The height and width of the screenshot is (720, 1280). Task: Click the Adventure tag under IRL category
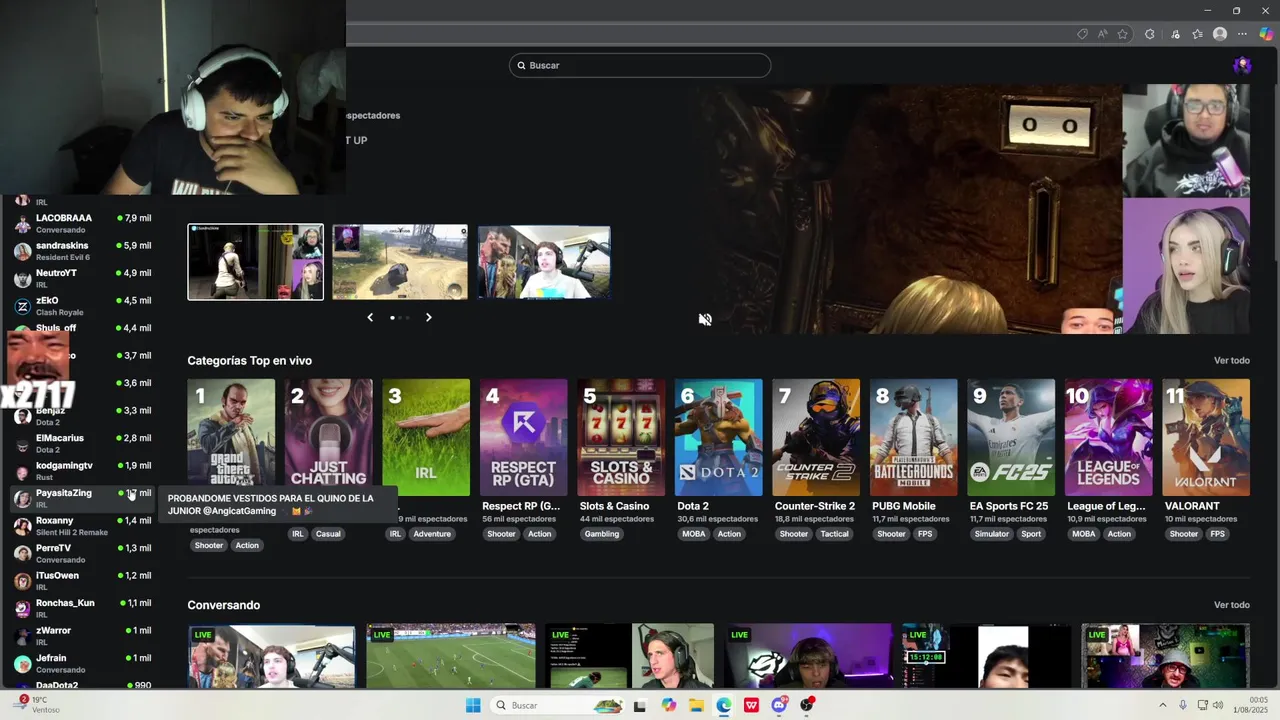tap(432, 534)
